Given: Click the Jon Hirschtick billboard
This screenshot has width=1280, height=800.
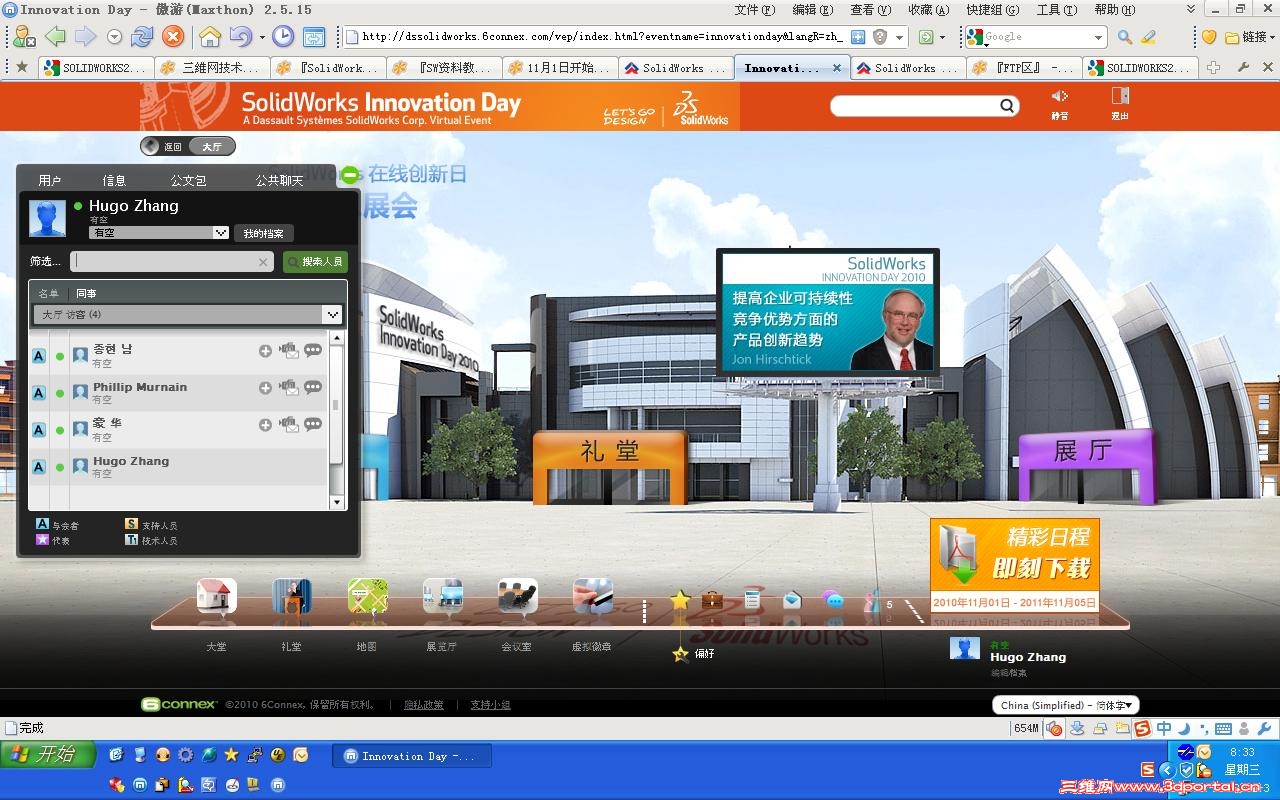Looking at the screenshot, I should point(828,312).
